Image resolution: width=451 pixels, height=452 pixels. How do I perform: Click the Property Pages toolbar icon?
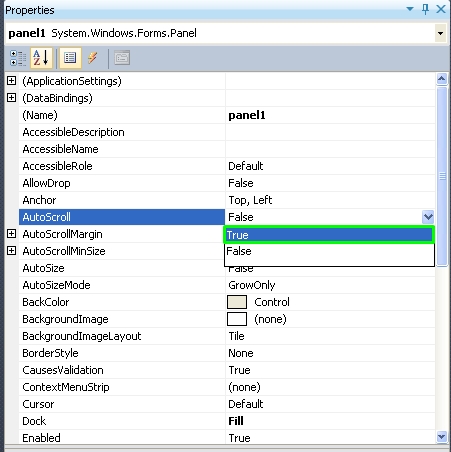(122, 58)
